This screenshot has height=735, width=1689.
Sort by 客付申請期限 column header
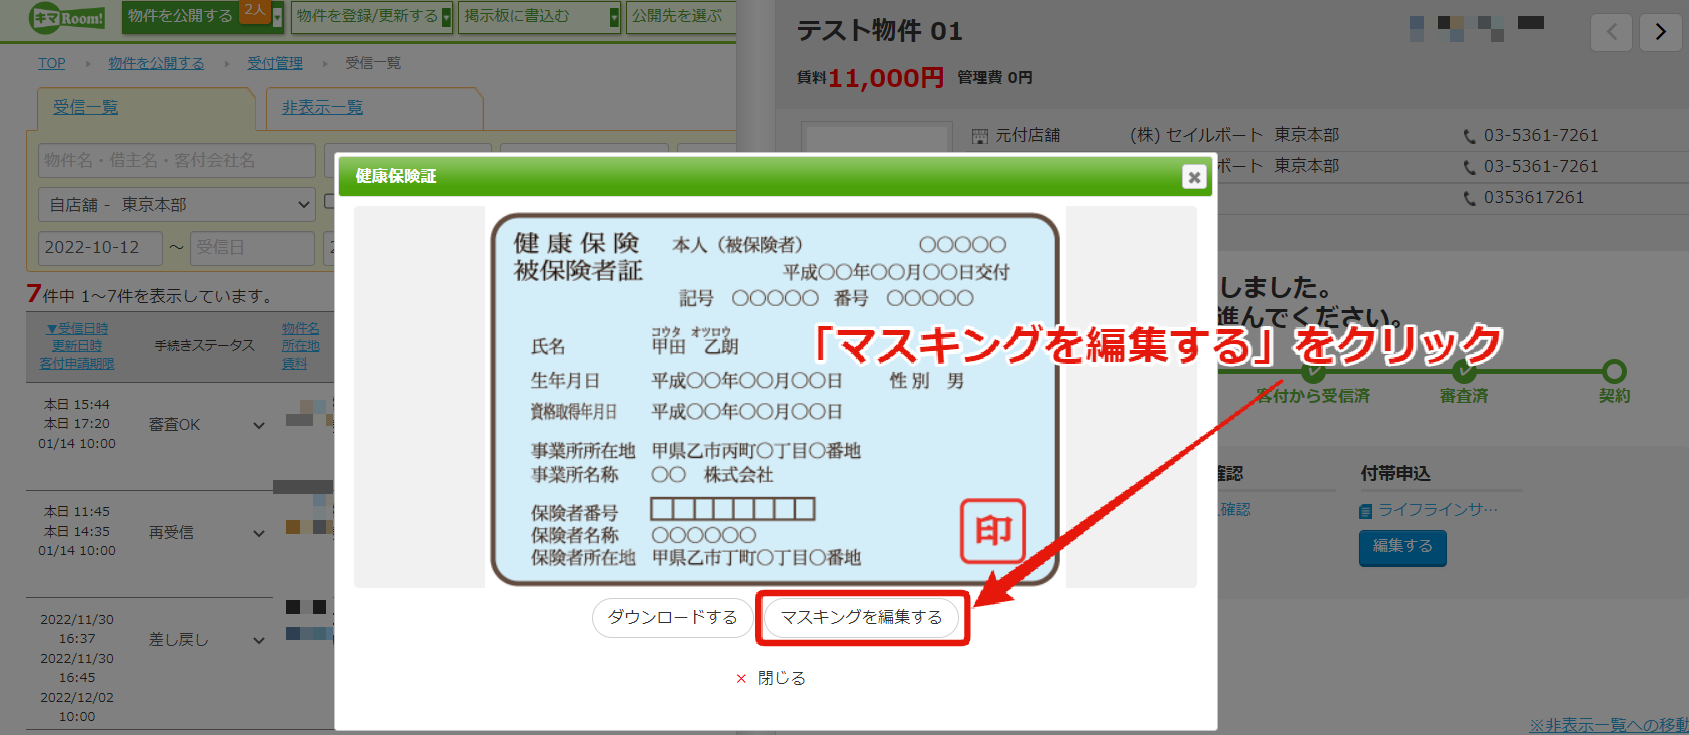(77, 363)
